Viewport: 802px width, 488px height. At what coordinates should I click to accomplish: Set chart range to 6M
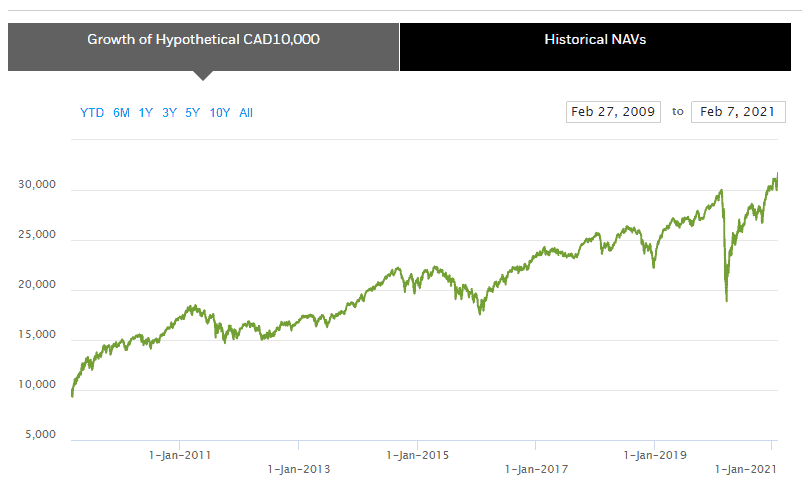click(x=121, y=113)
